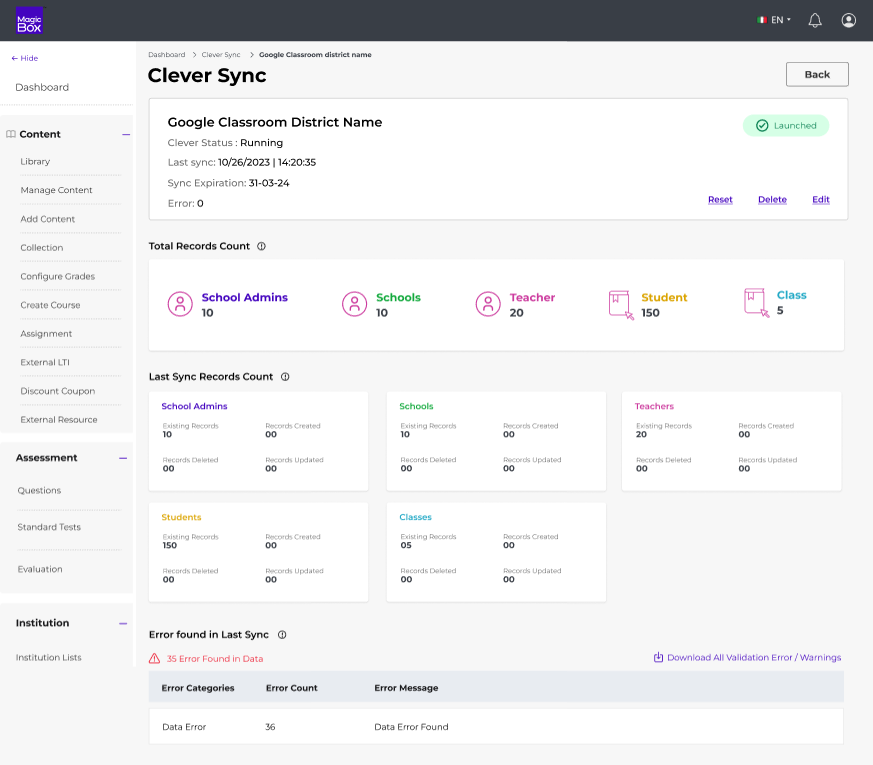Click the Schools person icon
Image resolution: width=873 pixels, height=765 pixels.
click(355, 304)
